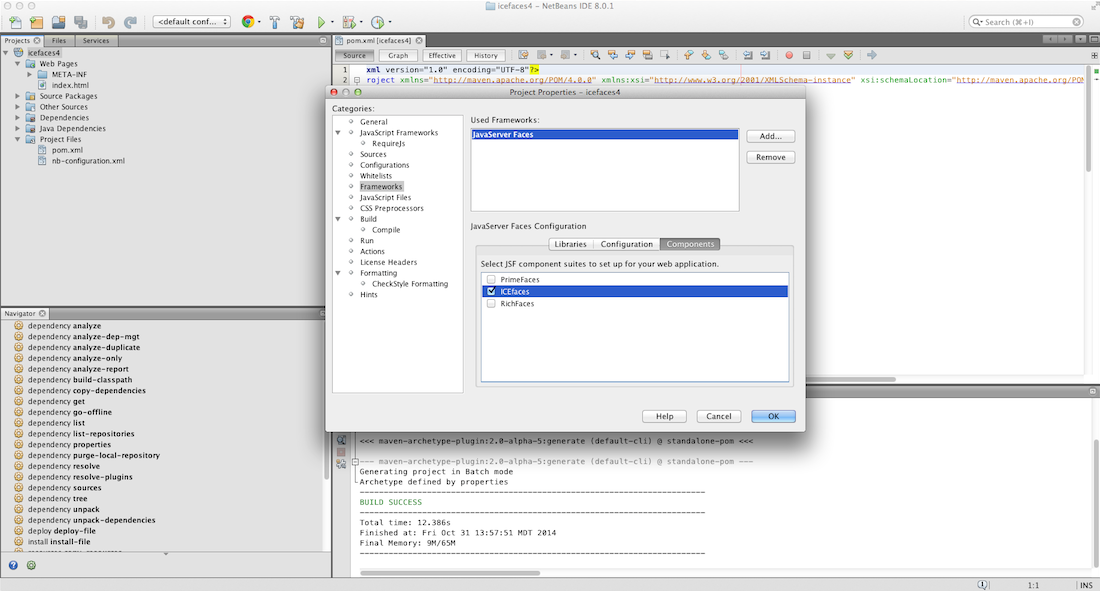Open the Services panel tab

pyautogui.click(x=96, y=40)
